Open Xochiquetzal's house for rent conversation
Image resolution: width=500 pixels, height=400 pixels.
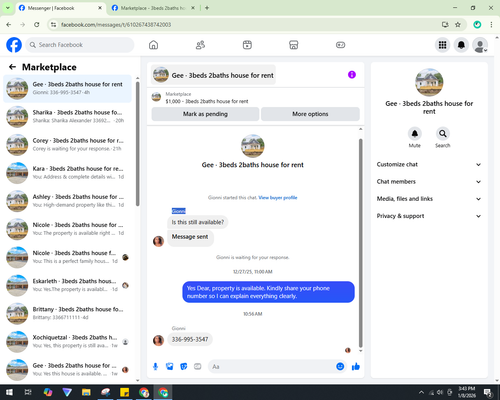[67, 341]
